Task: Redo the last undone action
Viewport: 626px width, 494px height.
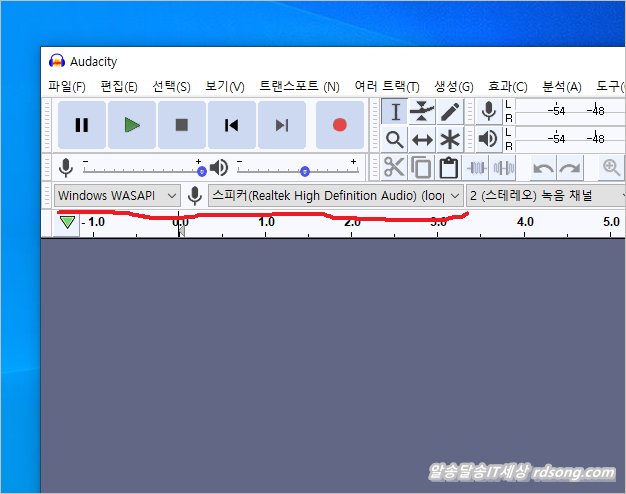Action: pyautogui.click(x=570, y=168)
